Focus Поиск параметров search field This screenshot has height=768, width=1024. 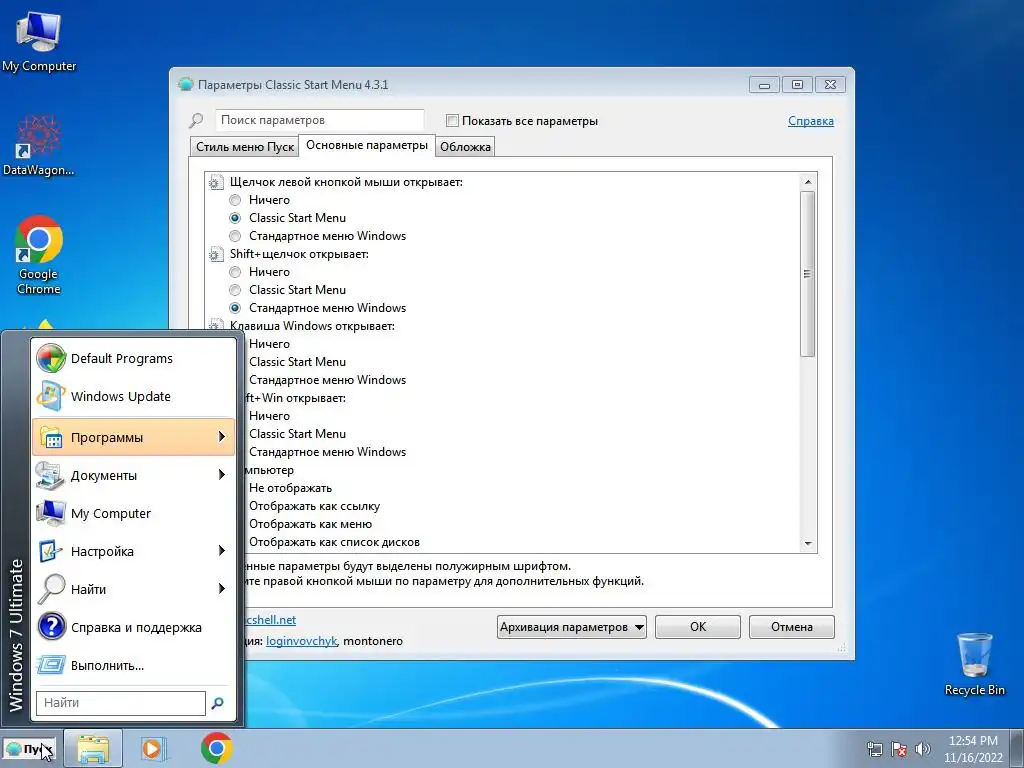[319, 120]
